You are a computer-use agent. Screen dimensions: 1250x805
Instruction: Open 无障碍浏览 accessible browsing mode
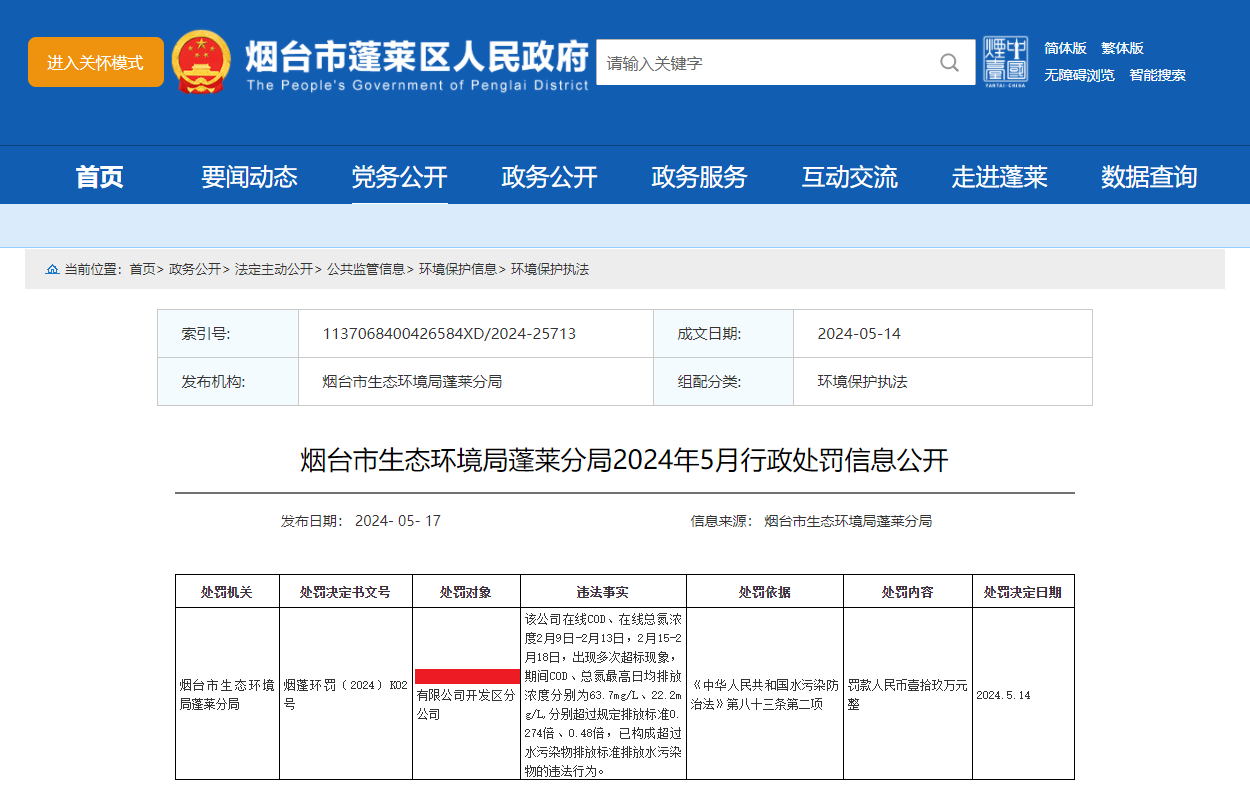pos(1080,74)
